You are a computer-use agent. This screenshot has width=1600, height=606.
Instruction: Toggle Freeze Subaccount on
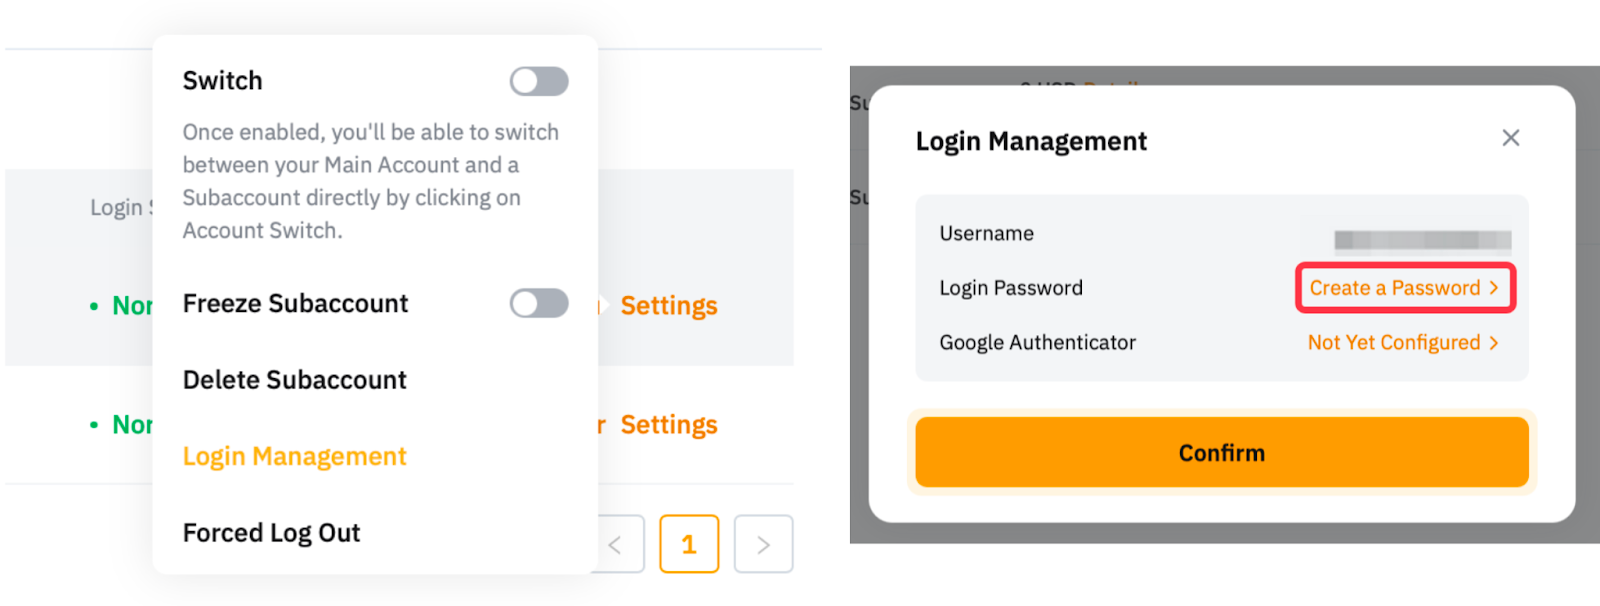(539, 304)
